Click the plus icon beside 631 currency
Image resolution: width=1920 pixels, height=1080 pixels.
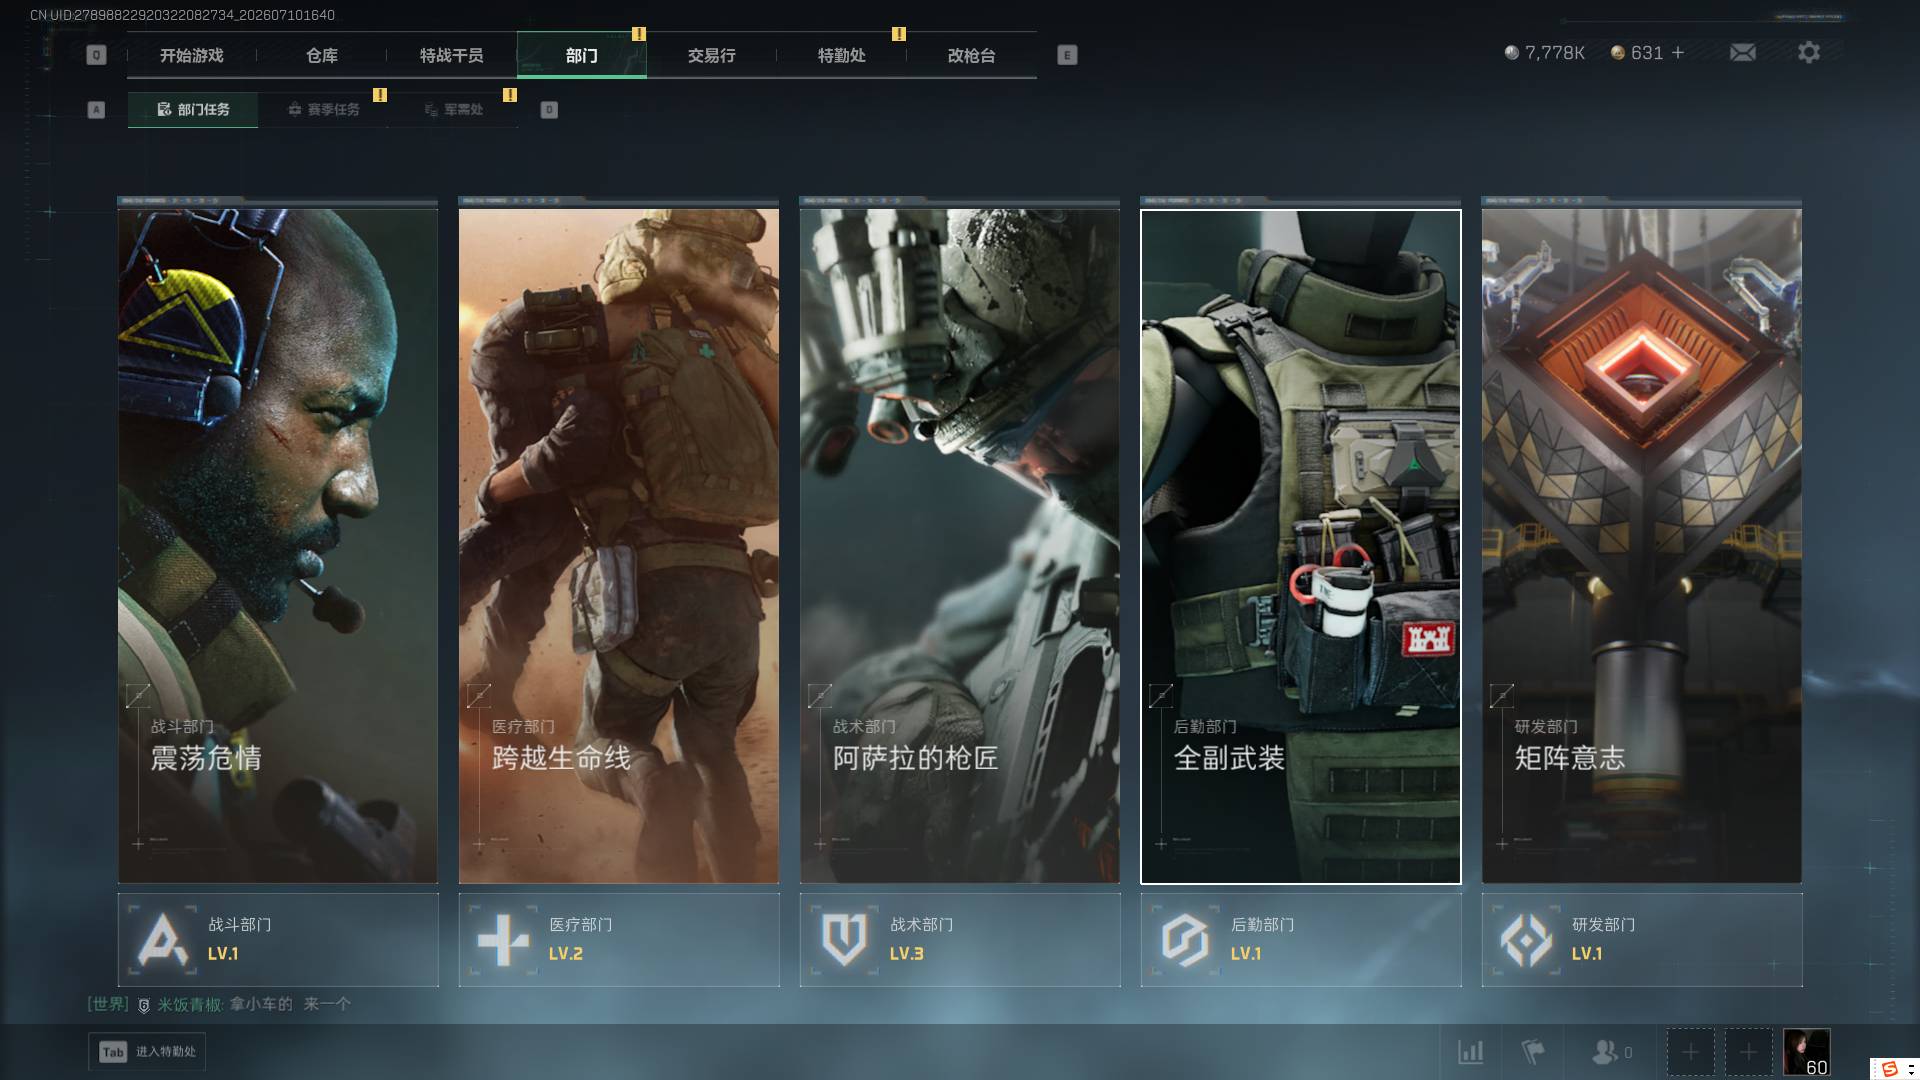(x=1678, y=52)
